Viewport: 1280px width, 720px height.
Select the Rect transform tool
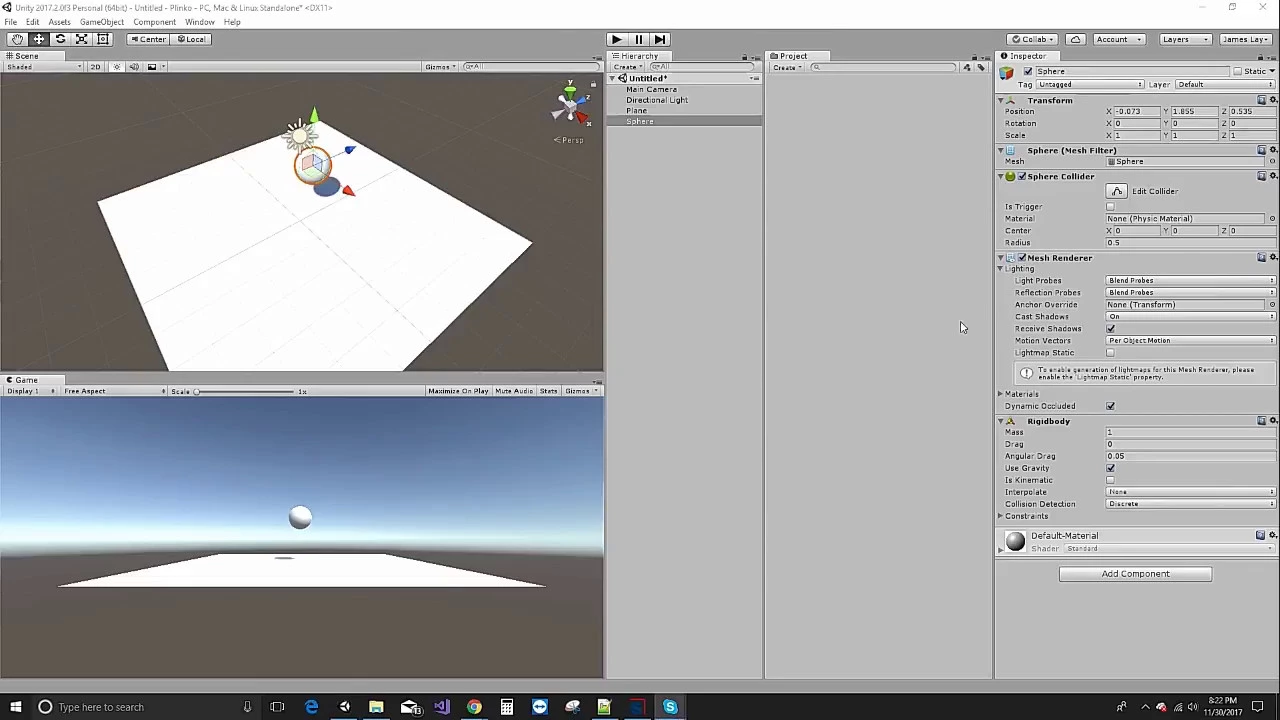tap(102, 39)
